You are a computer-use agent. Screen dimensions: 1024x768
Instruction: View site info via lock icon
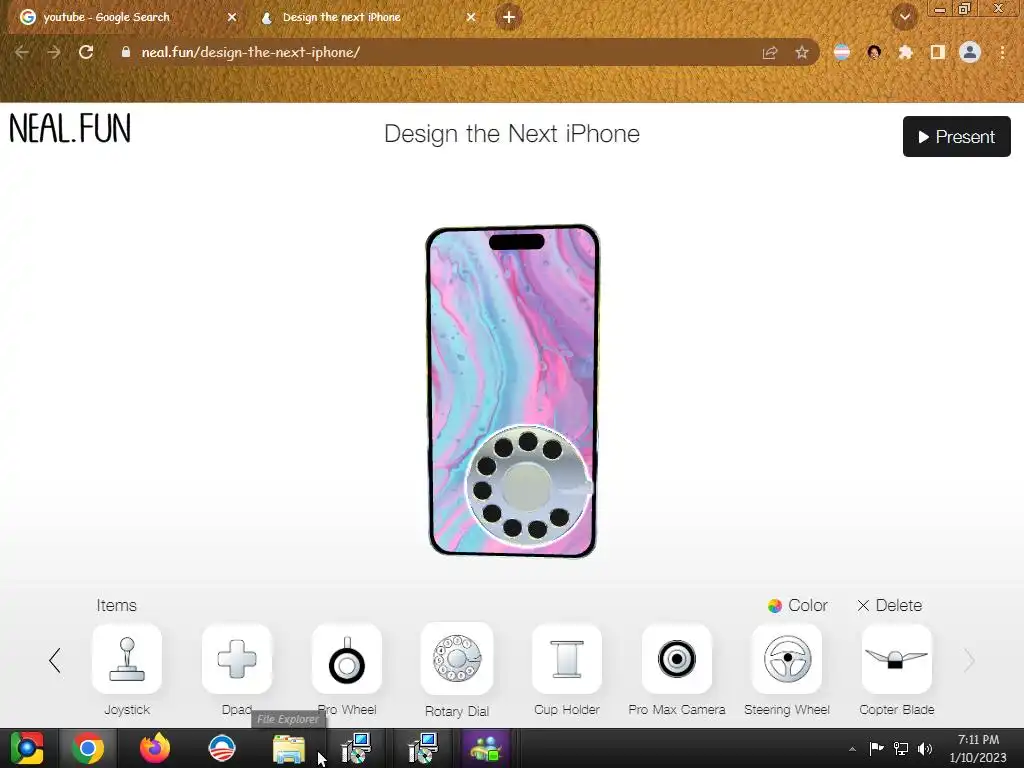tap(126, 52)
